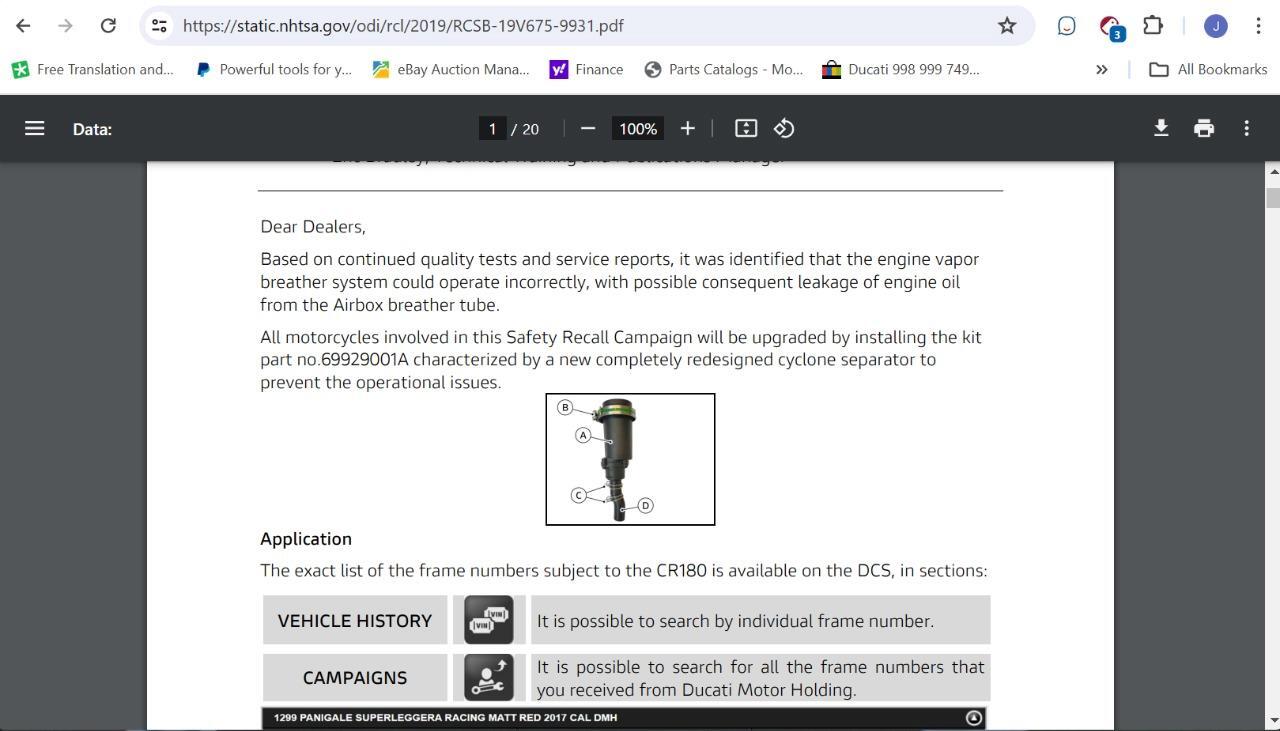This screenshot has height=731, width=1280.
Task: Open the Ducati 998 999 749 bookmark
Action: pos(901,69)
